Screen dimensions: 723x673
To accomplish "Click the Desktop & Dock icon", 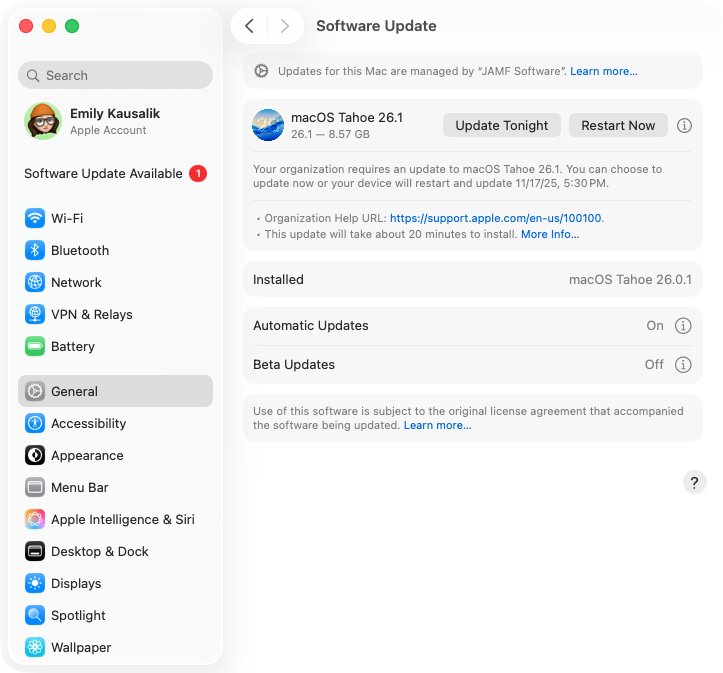I will coord(35,551).
